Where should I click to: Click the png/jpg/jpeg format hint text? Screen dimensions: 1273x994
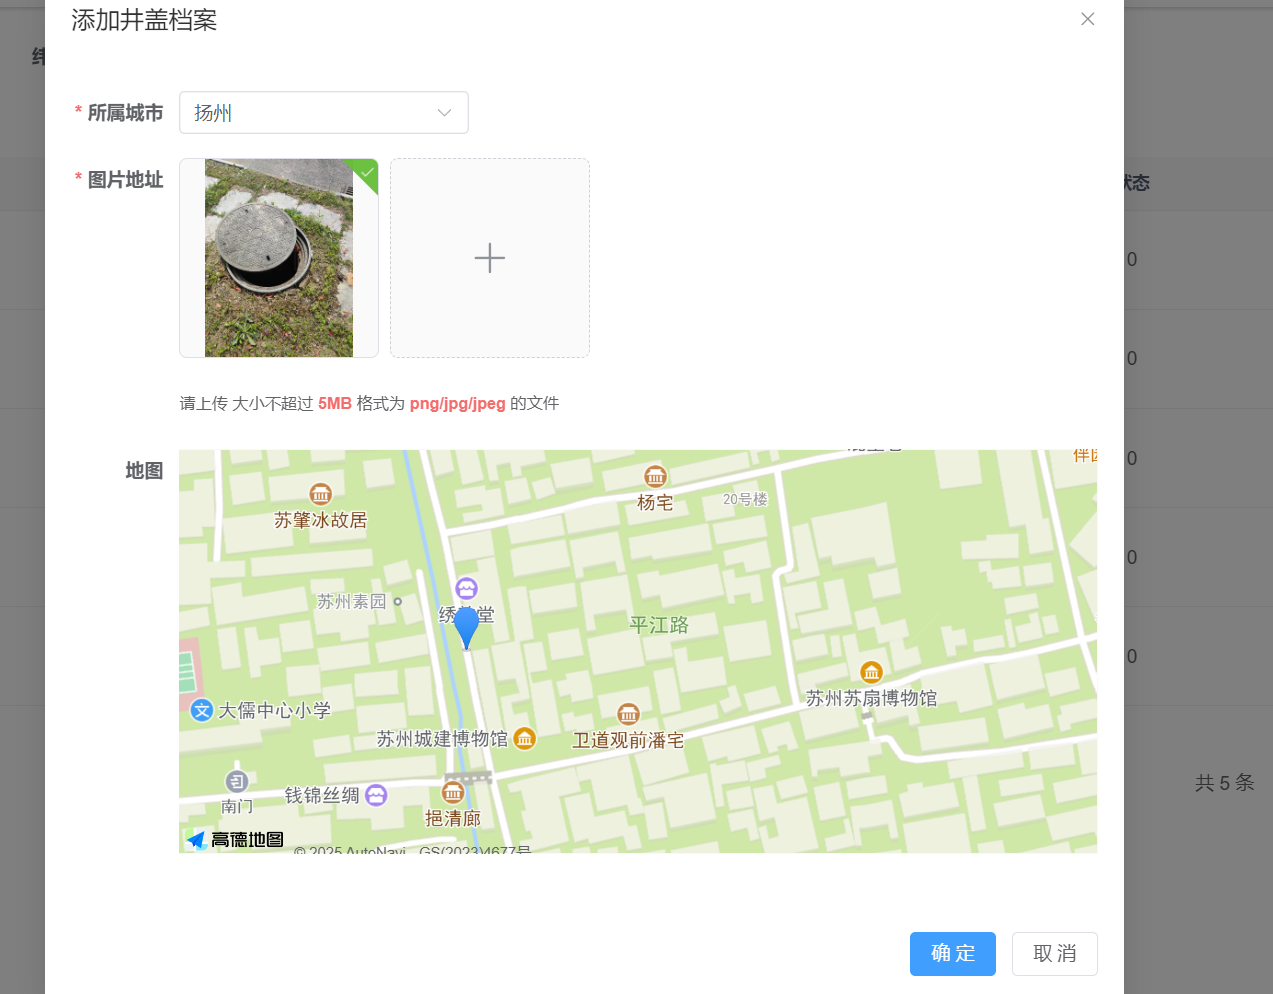(x=458, y=404)
